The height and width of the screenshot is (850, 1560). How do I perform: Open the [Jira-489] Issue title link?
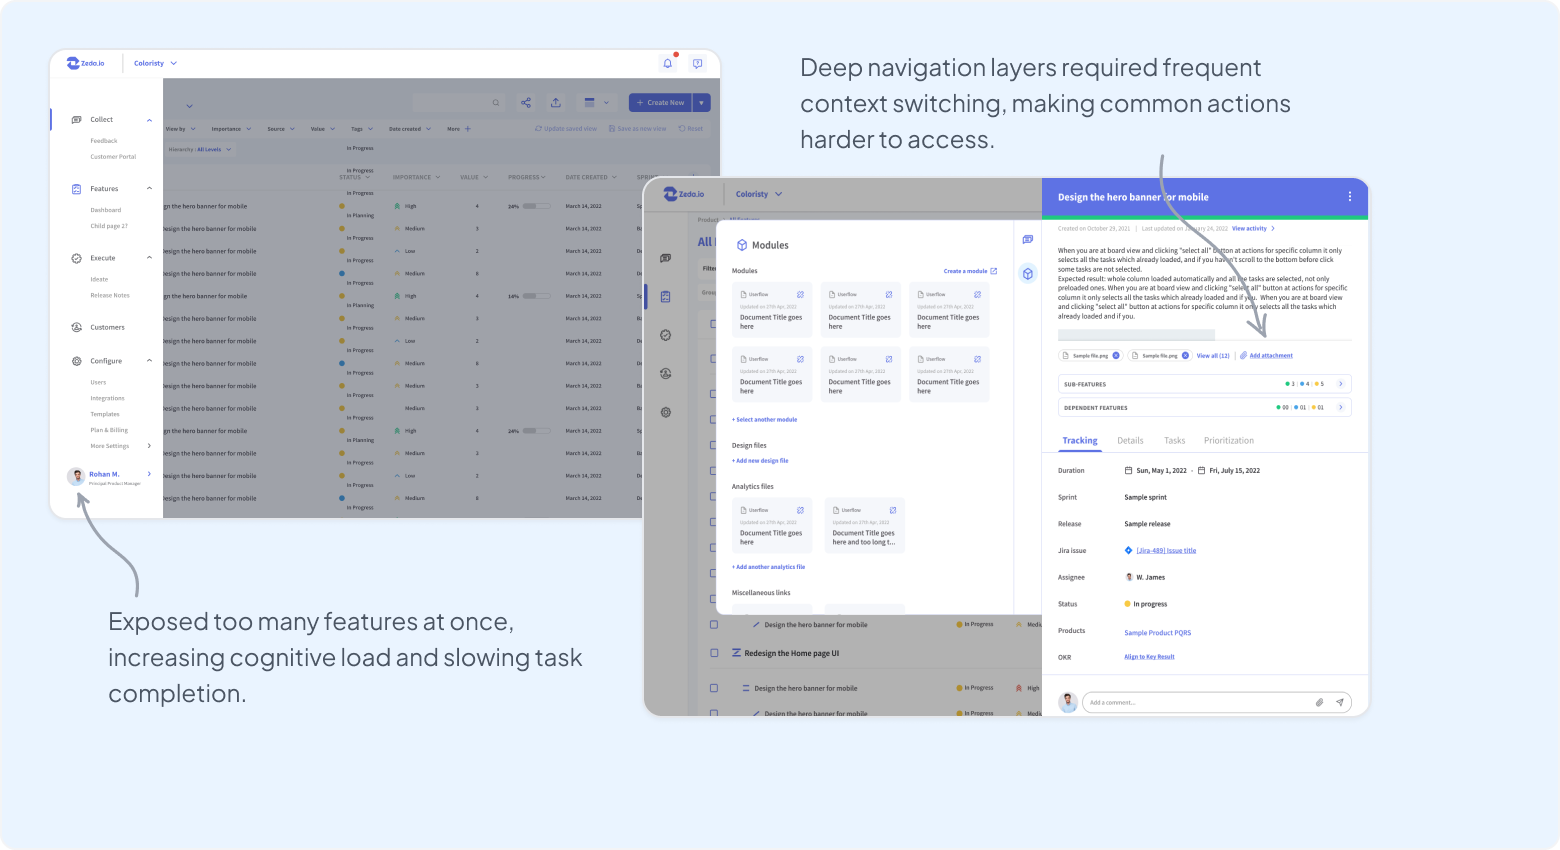1166,551
